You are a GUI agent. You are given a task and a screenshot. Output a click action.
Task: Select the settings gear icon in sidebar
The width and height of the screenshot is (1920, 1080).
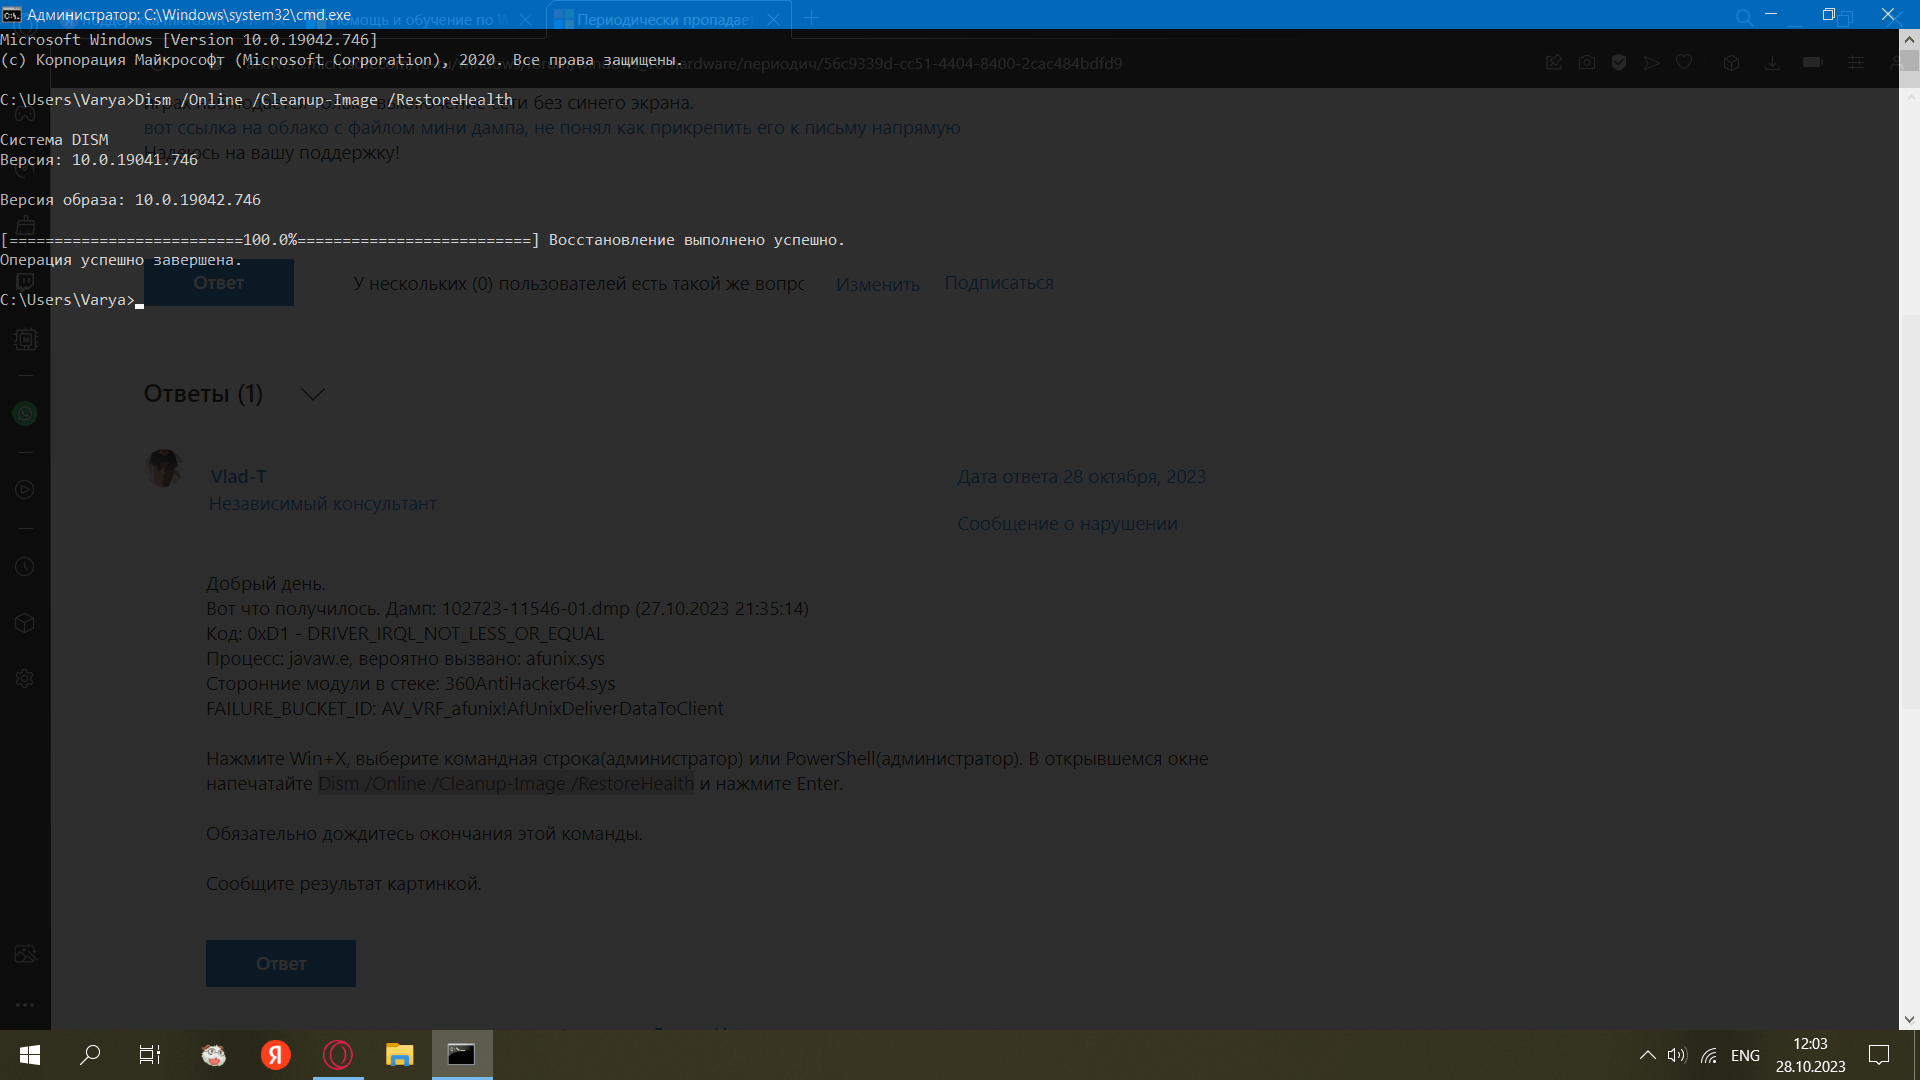point(25,678)
